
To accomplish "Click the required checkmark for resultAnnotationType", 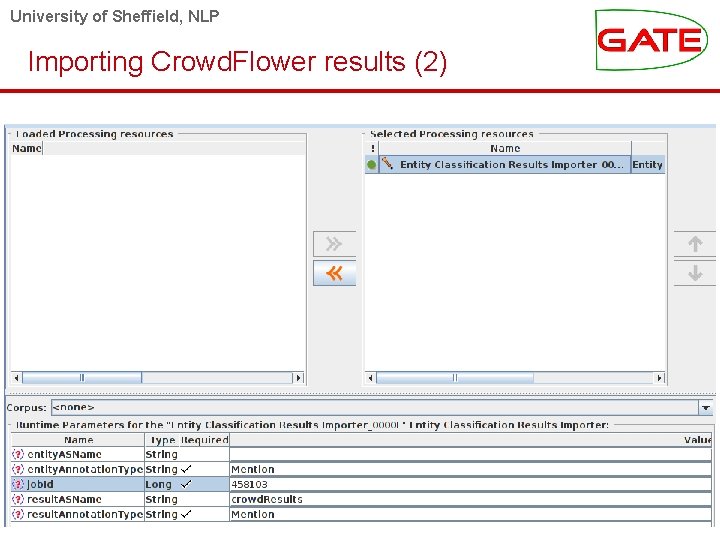I will click(186, 514).
